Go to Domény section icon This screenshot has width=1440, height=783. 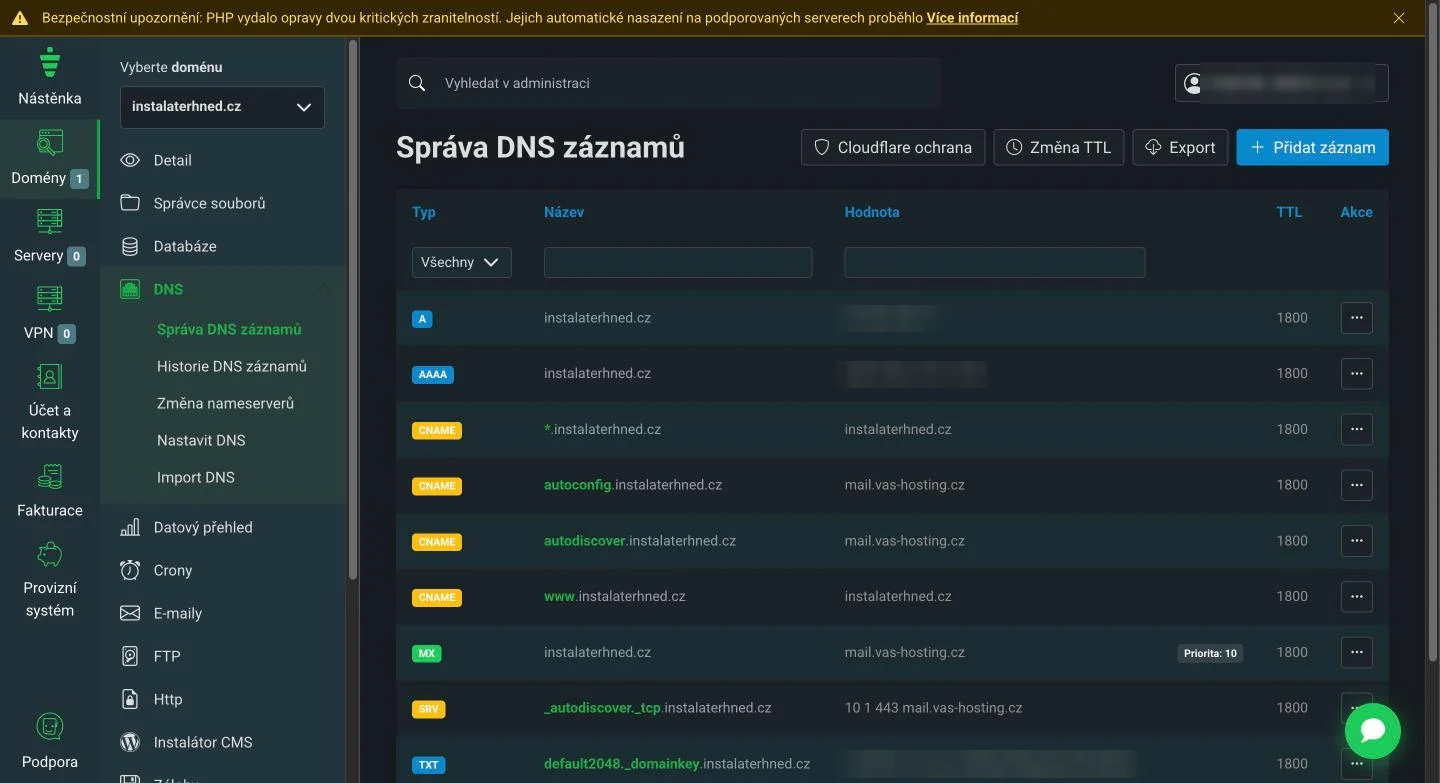(50, 142)
